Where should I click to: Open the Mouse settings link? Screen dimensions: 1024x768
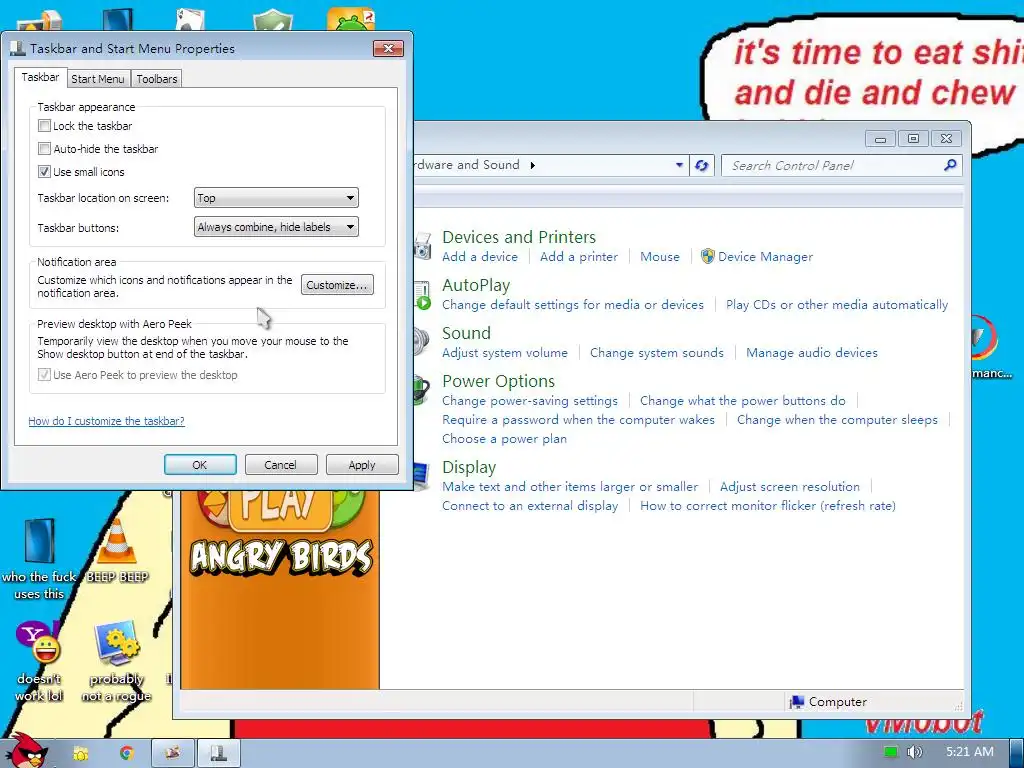660,257
